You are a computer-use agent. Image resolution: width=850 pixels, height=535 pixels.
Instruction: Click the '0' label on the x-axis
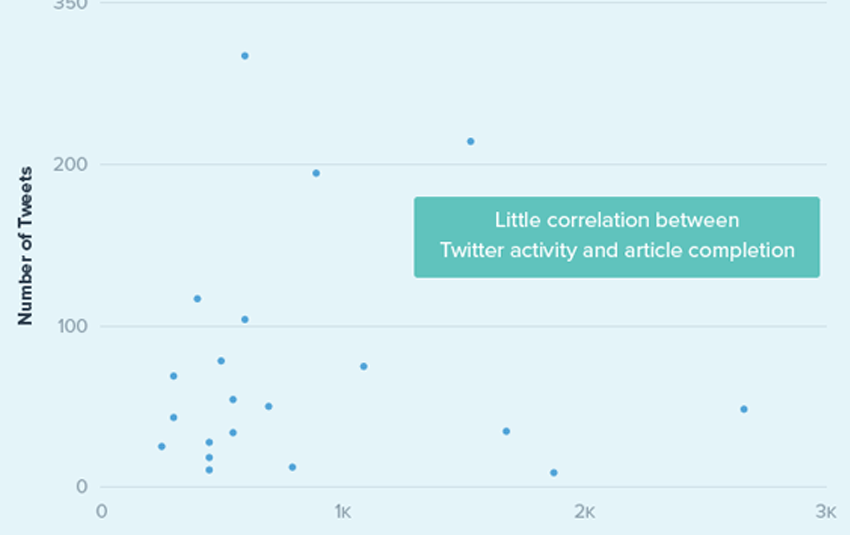click(x=102, y=512)
